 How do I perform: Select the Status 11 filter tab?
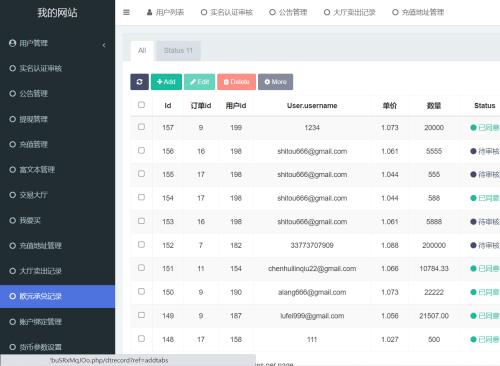pos(178,51)
